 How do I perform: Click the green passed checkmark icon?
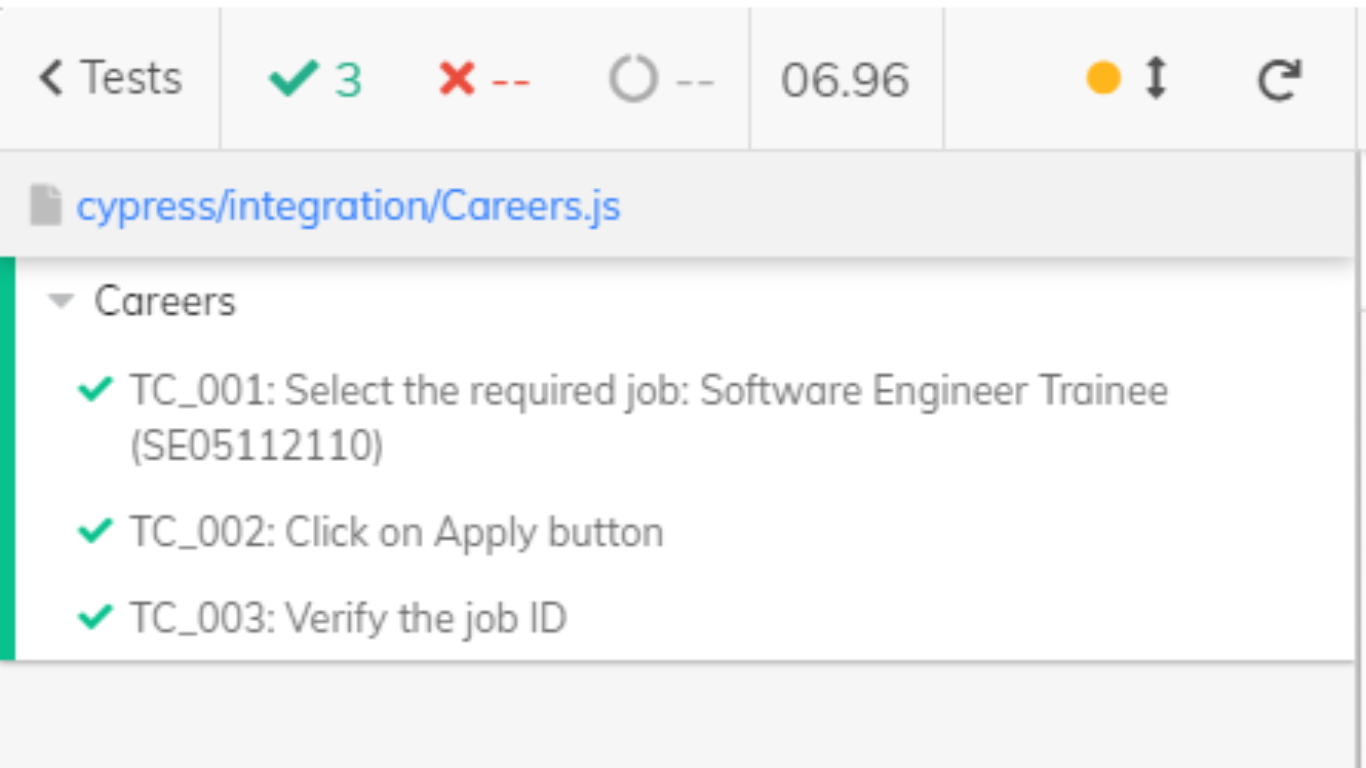(293, 78)
